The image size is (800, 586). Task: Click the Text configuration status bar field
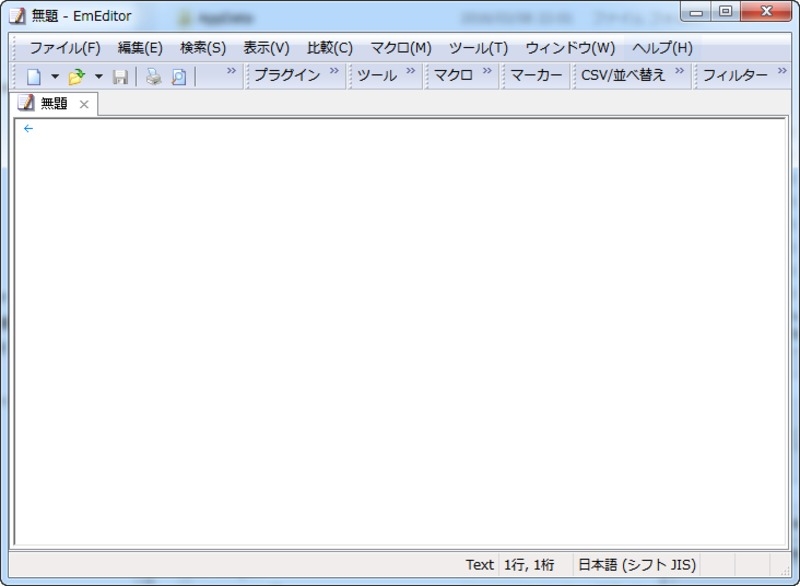[480, 565]
